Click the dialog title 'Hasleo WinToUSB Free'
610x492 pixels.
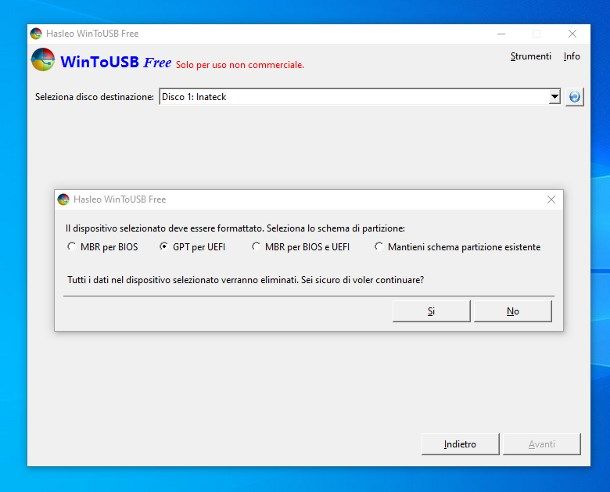tap(119, 200)
